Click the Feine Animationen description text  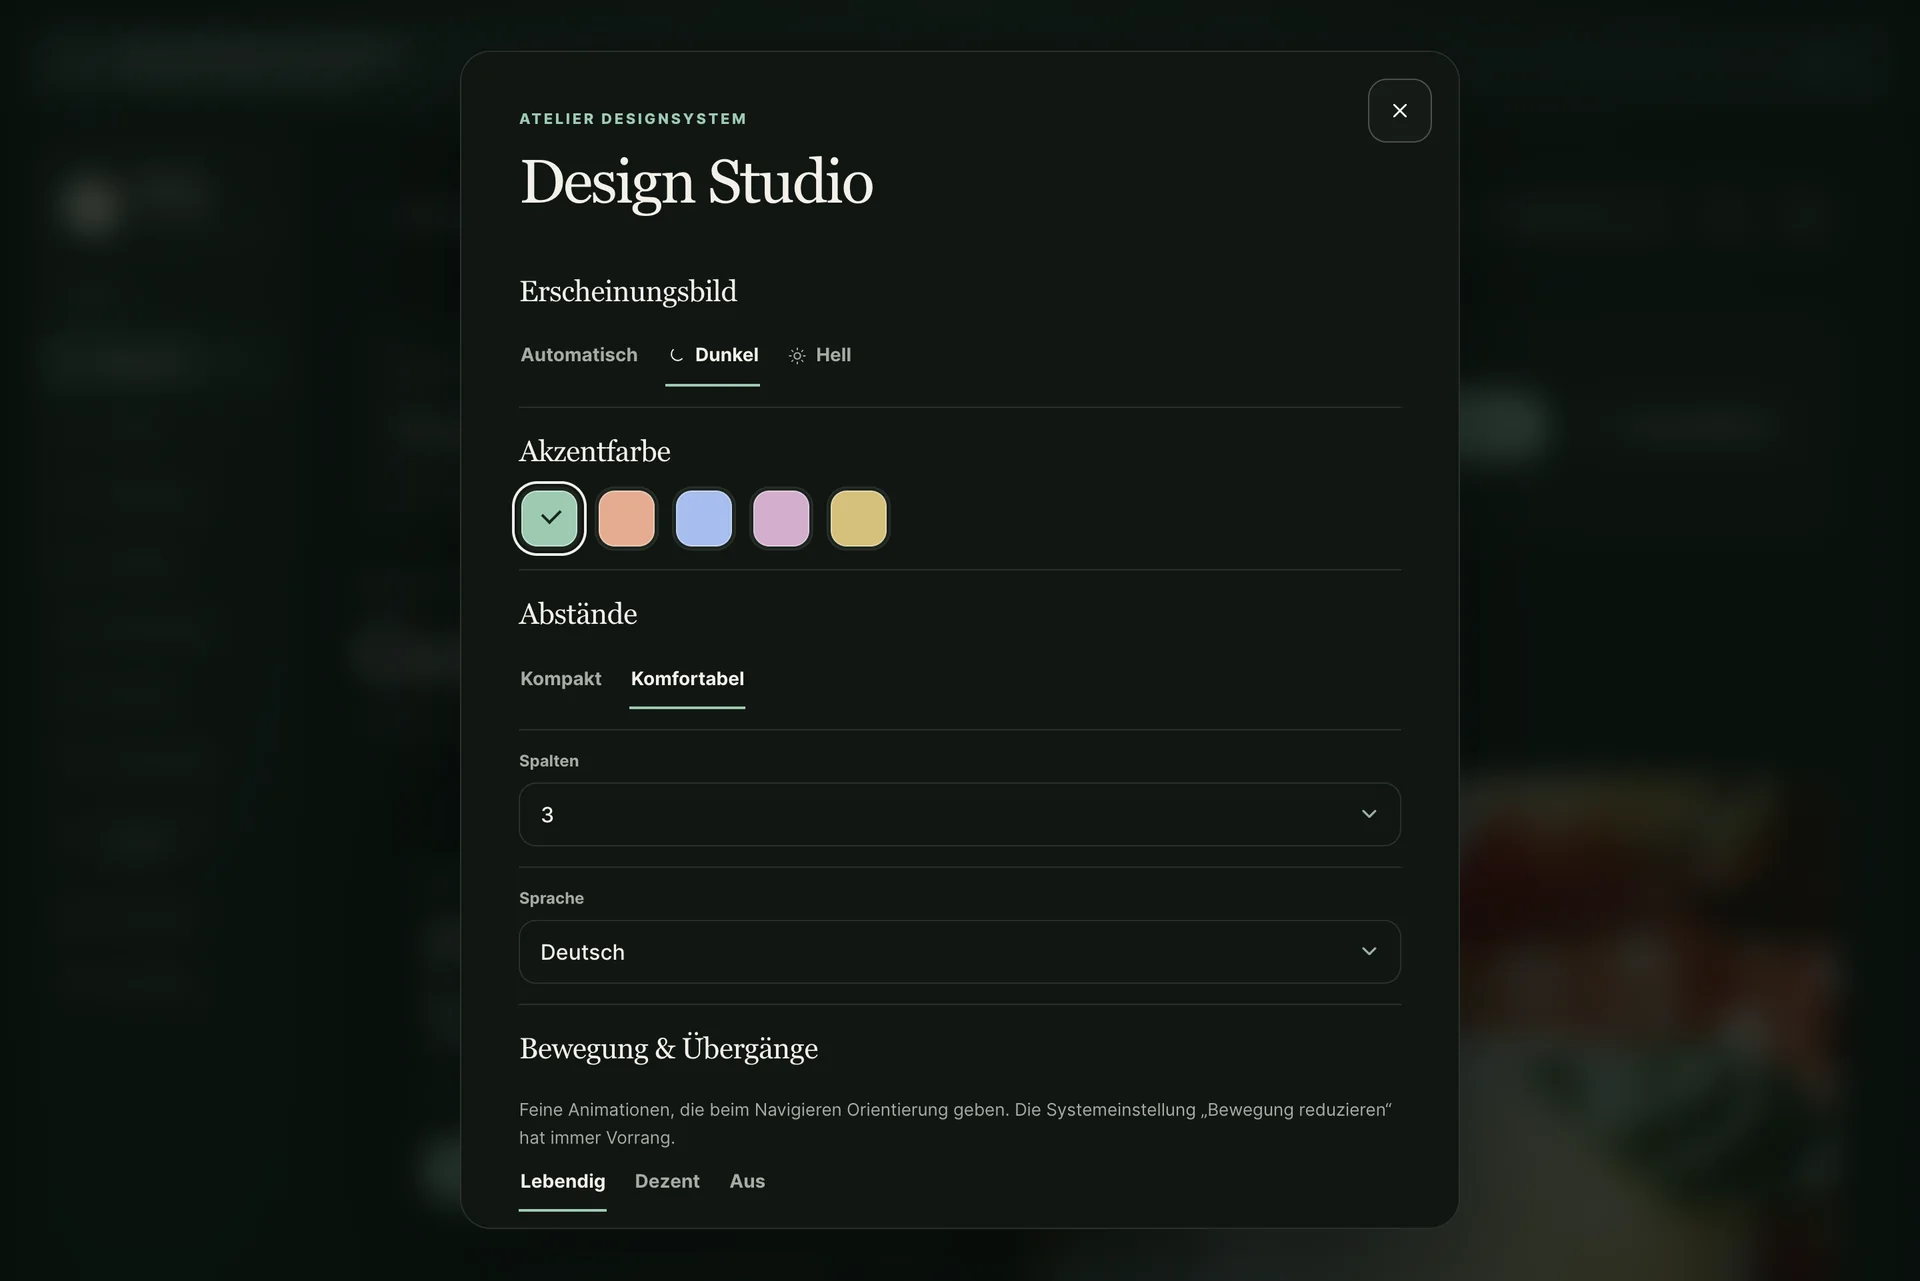[955, 1124]
